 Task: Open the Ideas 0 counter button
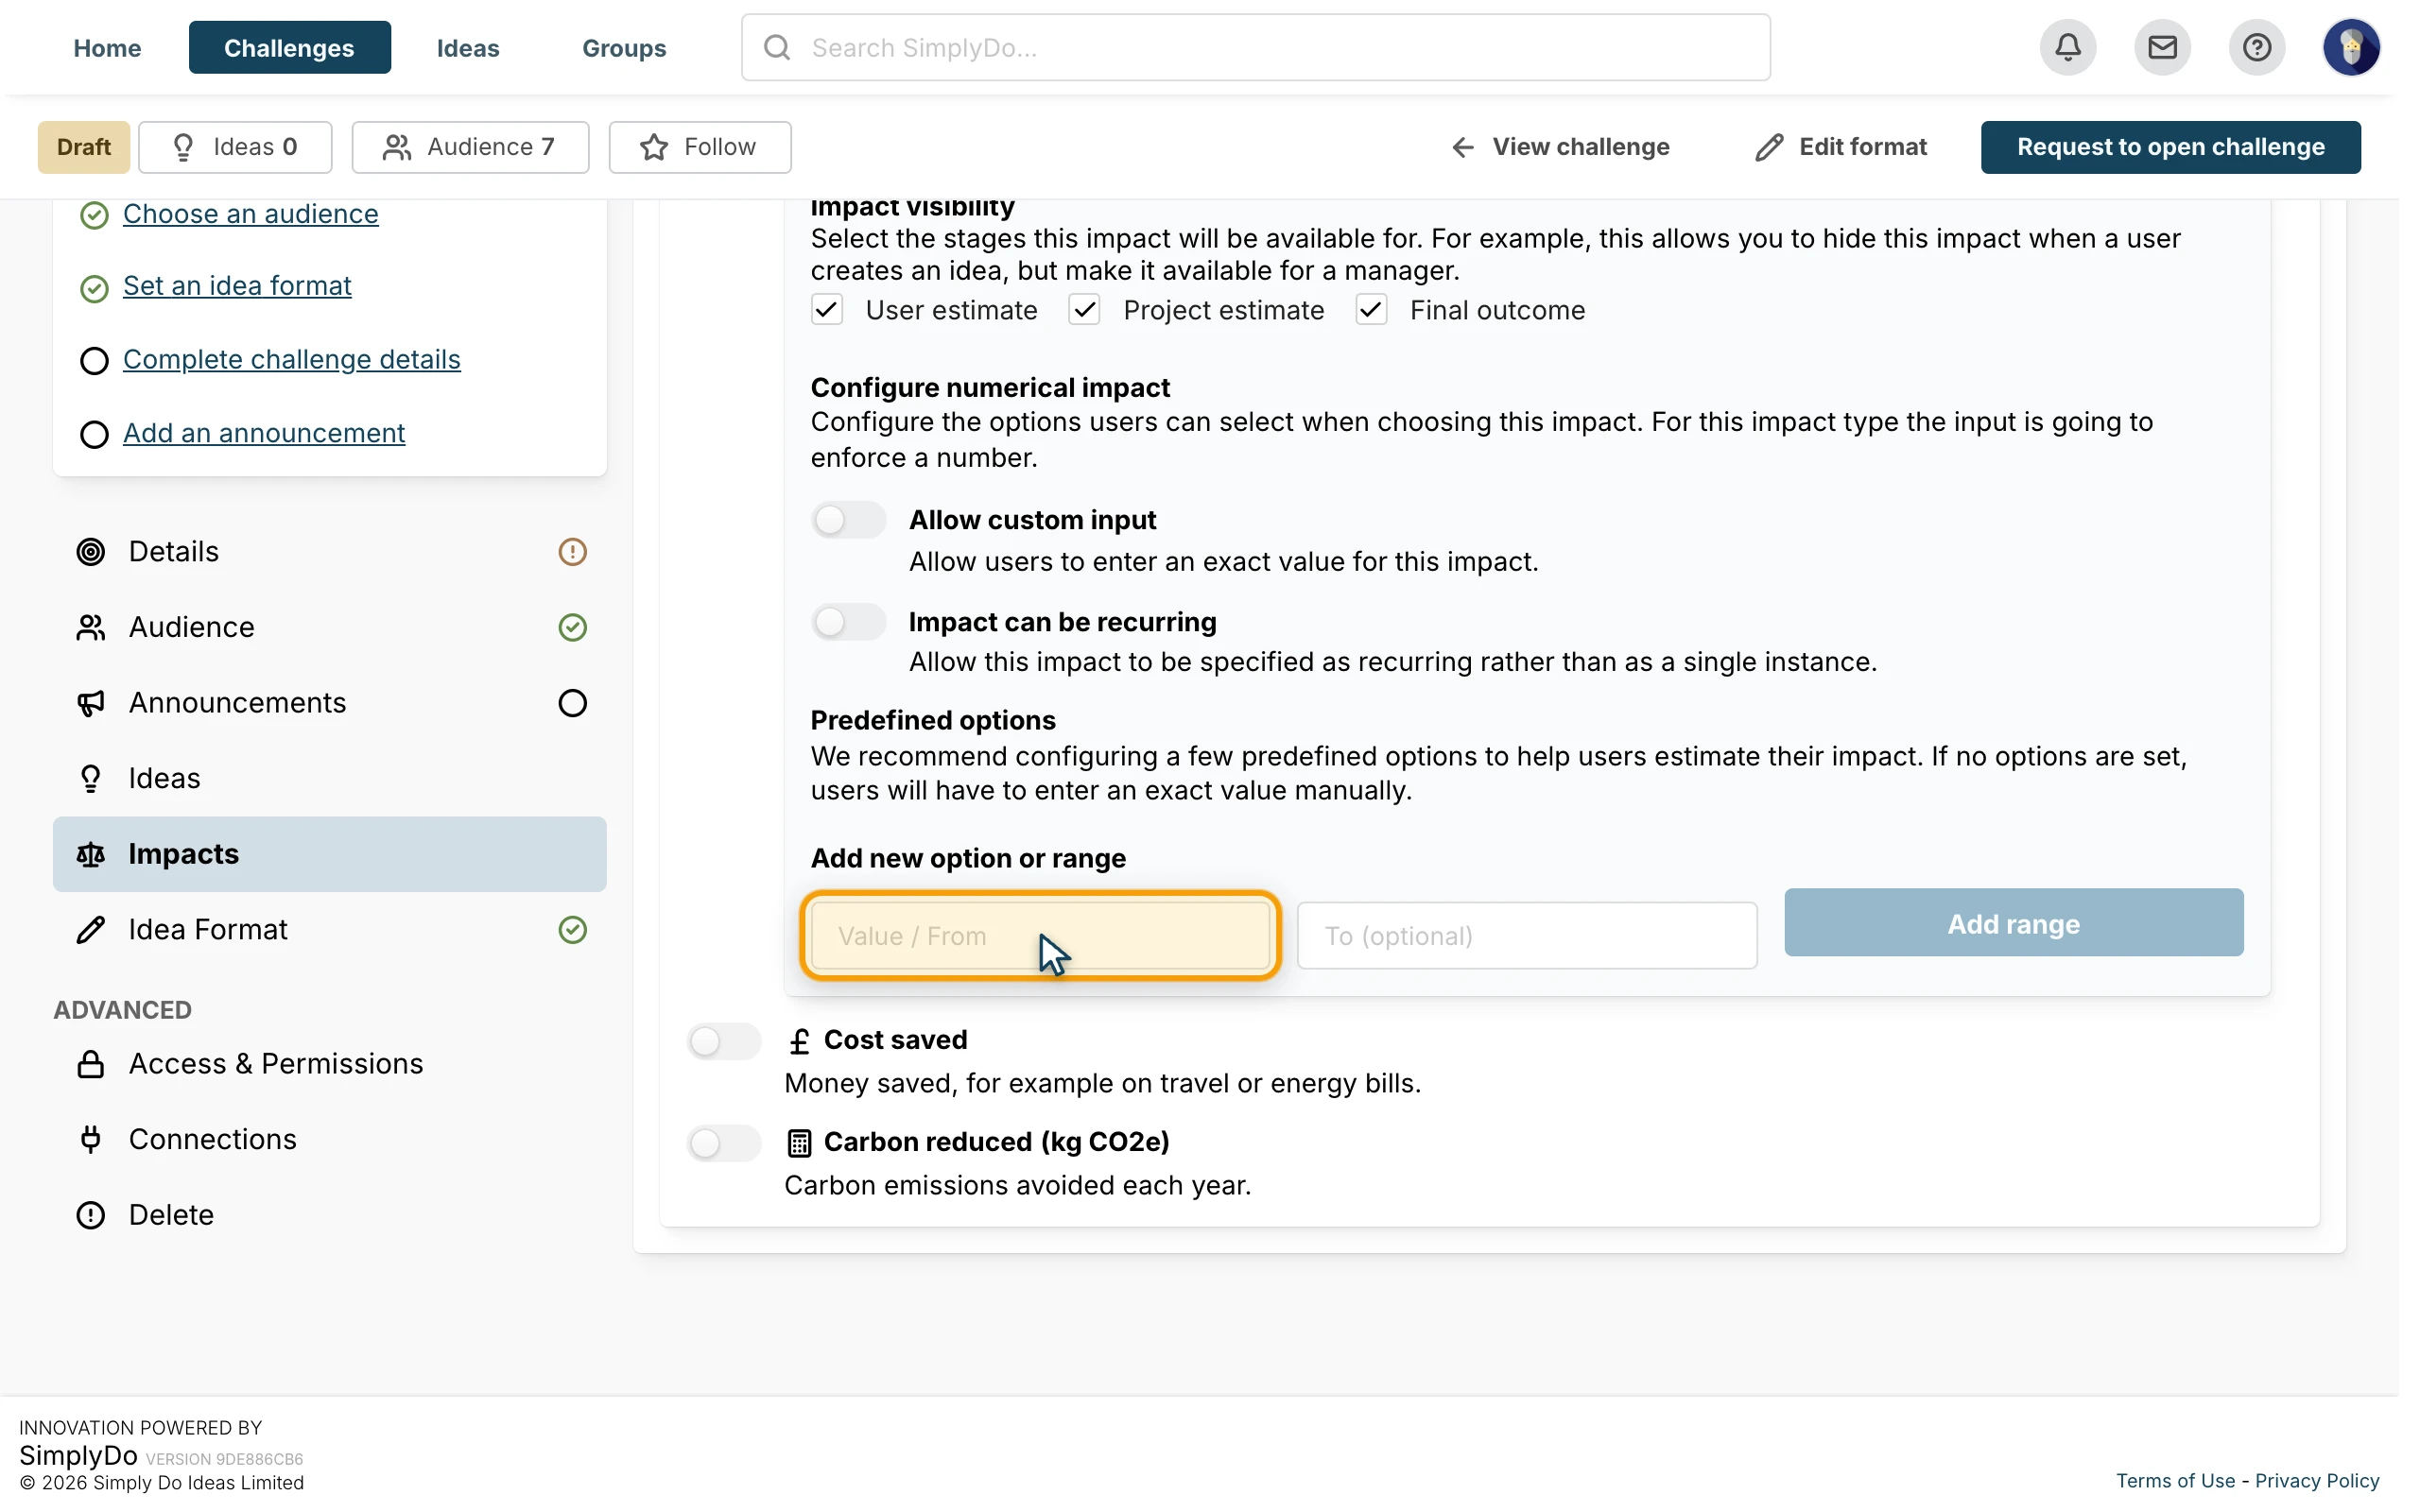[235, 147]
